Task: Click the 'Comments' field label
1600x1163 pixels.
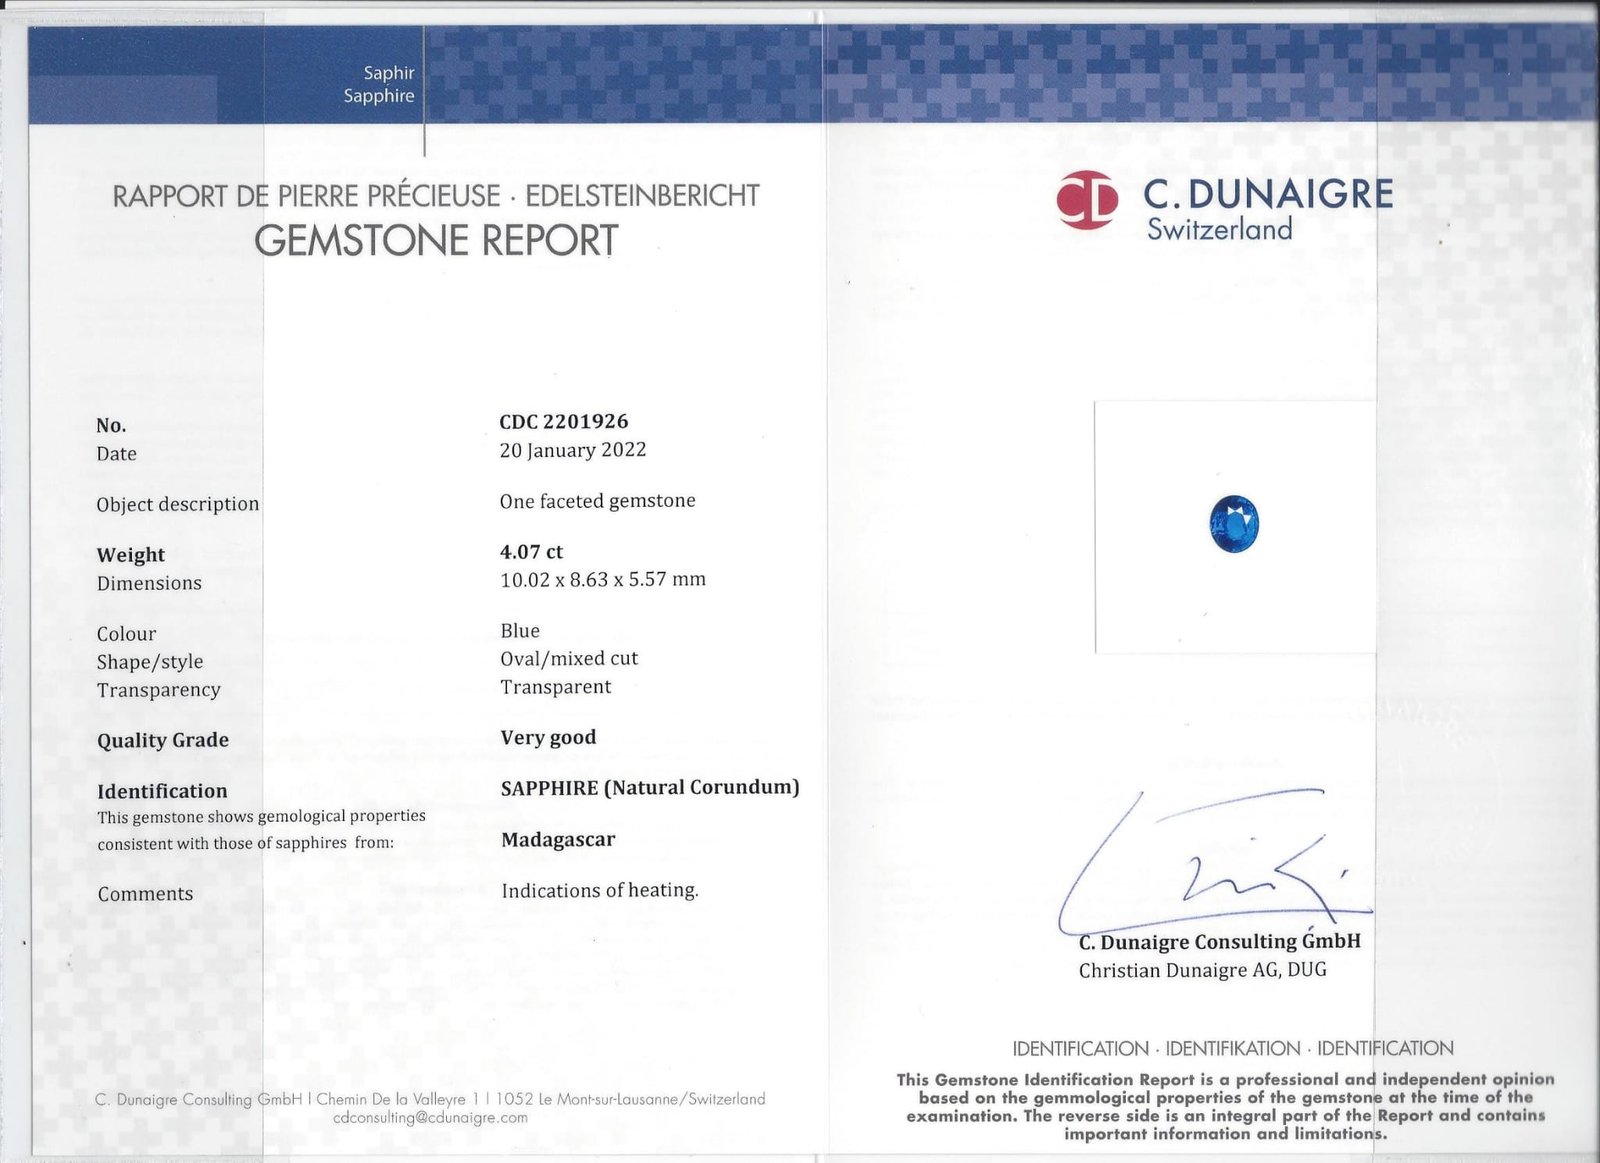Action: 146,894
